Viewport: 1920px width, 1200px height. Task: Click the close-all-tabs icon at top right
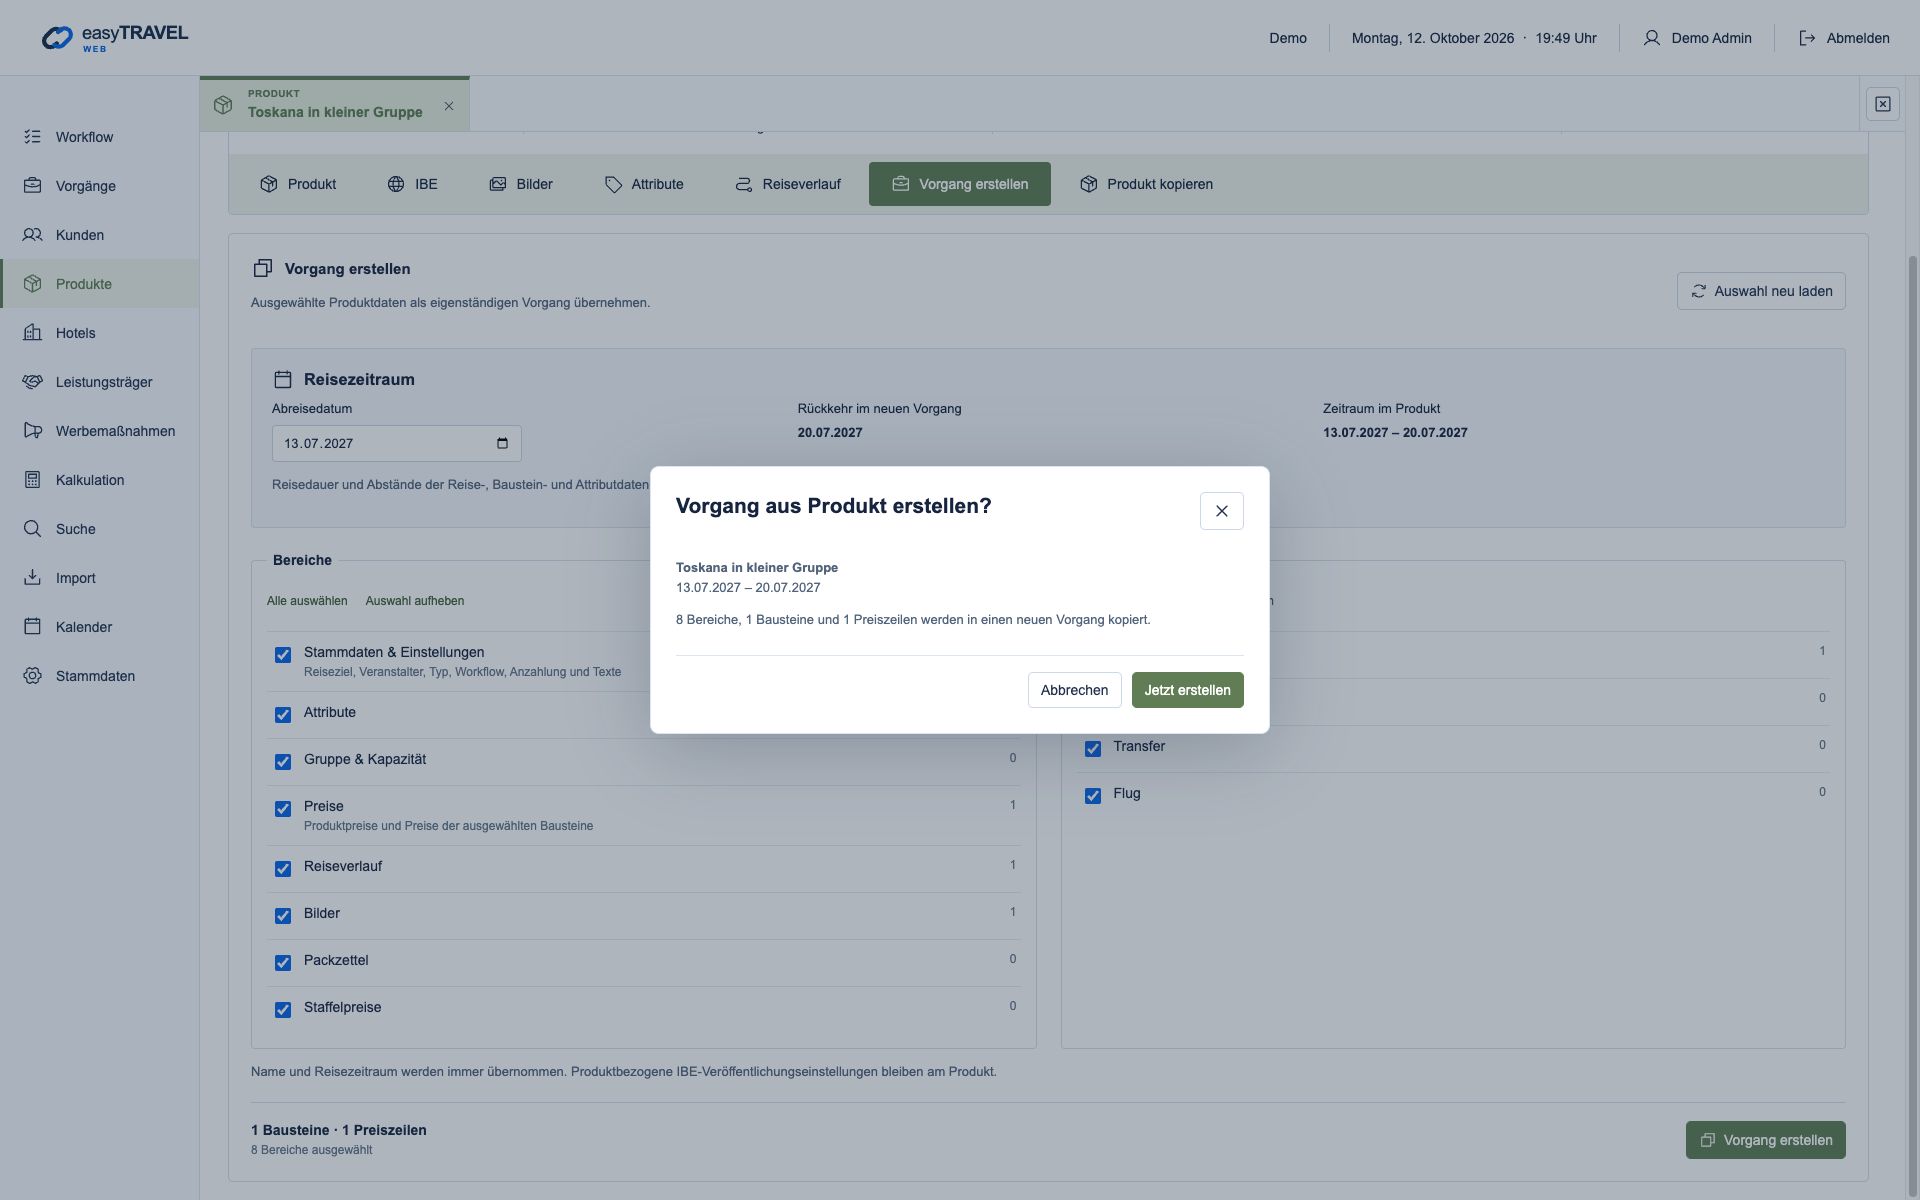pos(1882,104)
